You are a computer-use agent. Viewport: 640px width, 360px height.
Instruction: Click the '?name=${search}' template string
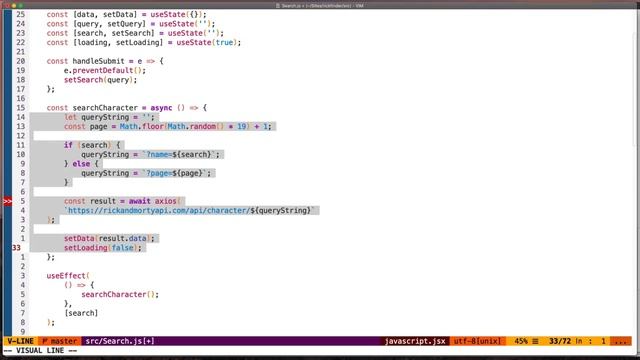point(178,155)
